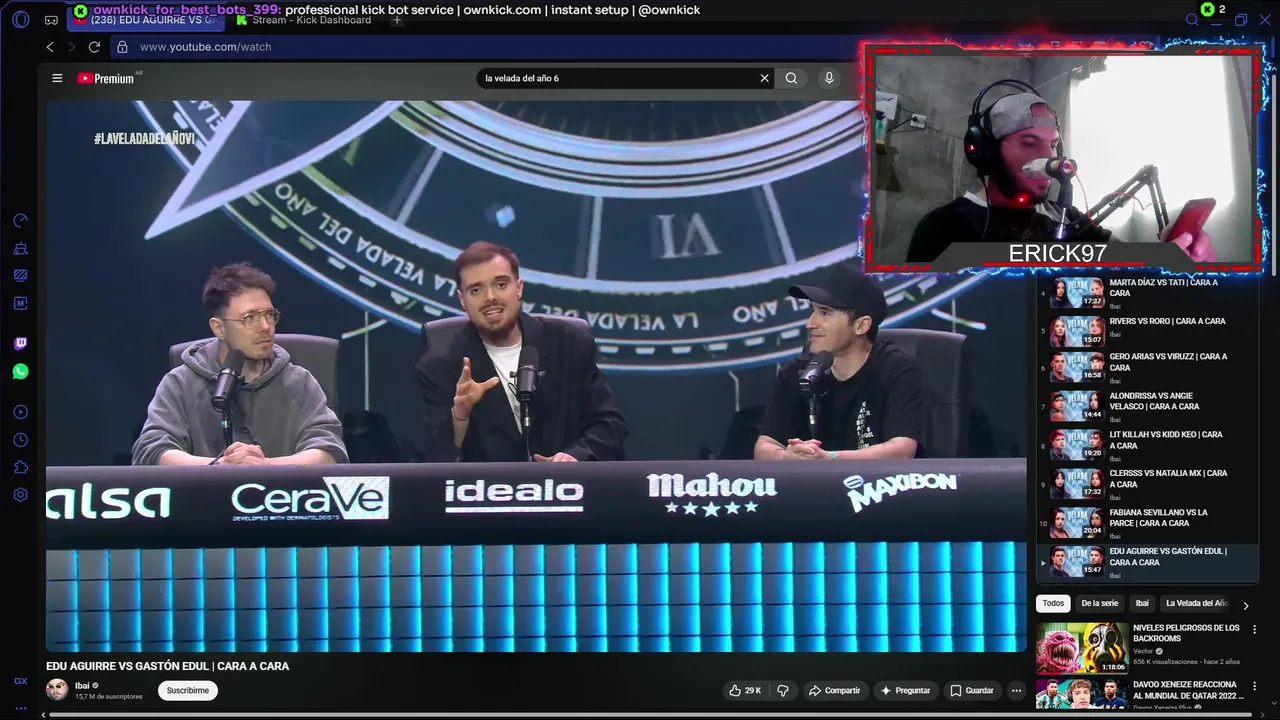Open Marta Díaz vs Tati playlist video
This screenshot has width=1280, height=720.
coord(1146,292)
